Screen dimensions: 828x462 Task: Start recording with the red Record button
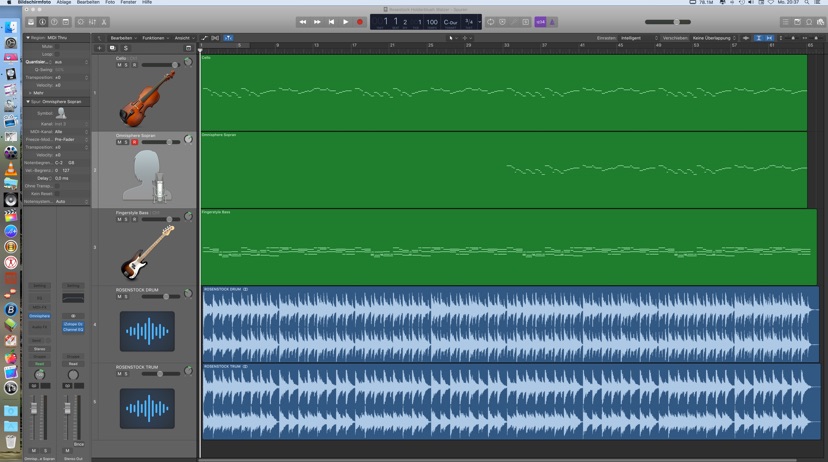click(360, 22)
